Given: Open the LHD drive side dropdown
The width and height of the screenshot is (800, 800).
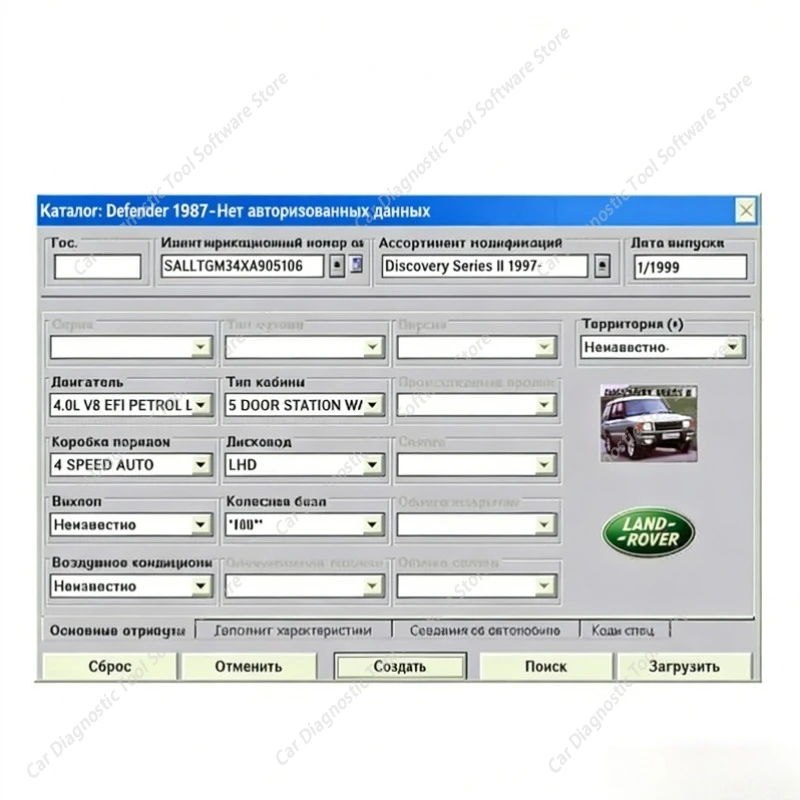Looking at the screenshot, I should (x=373, y=465).
